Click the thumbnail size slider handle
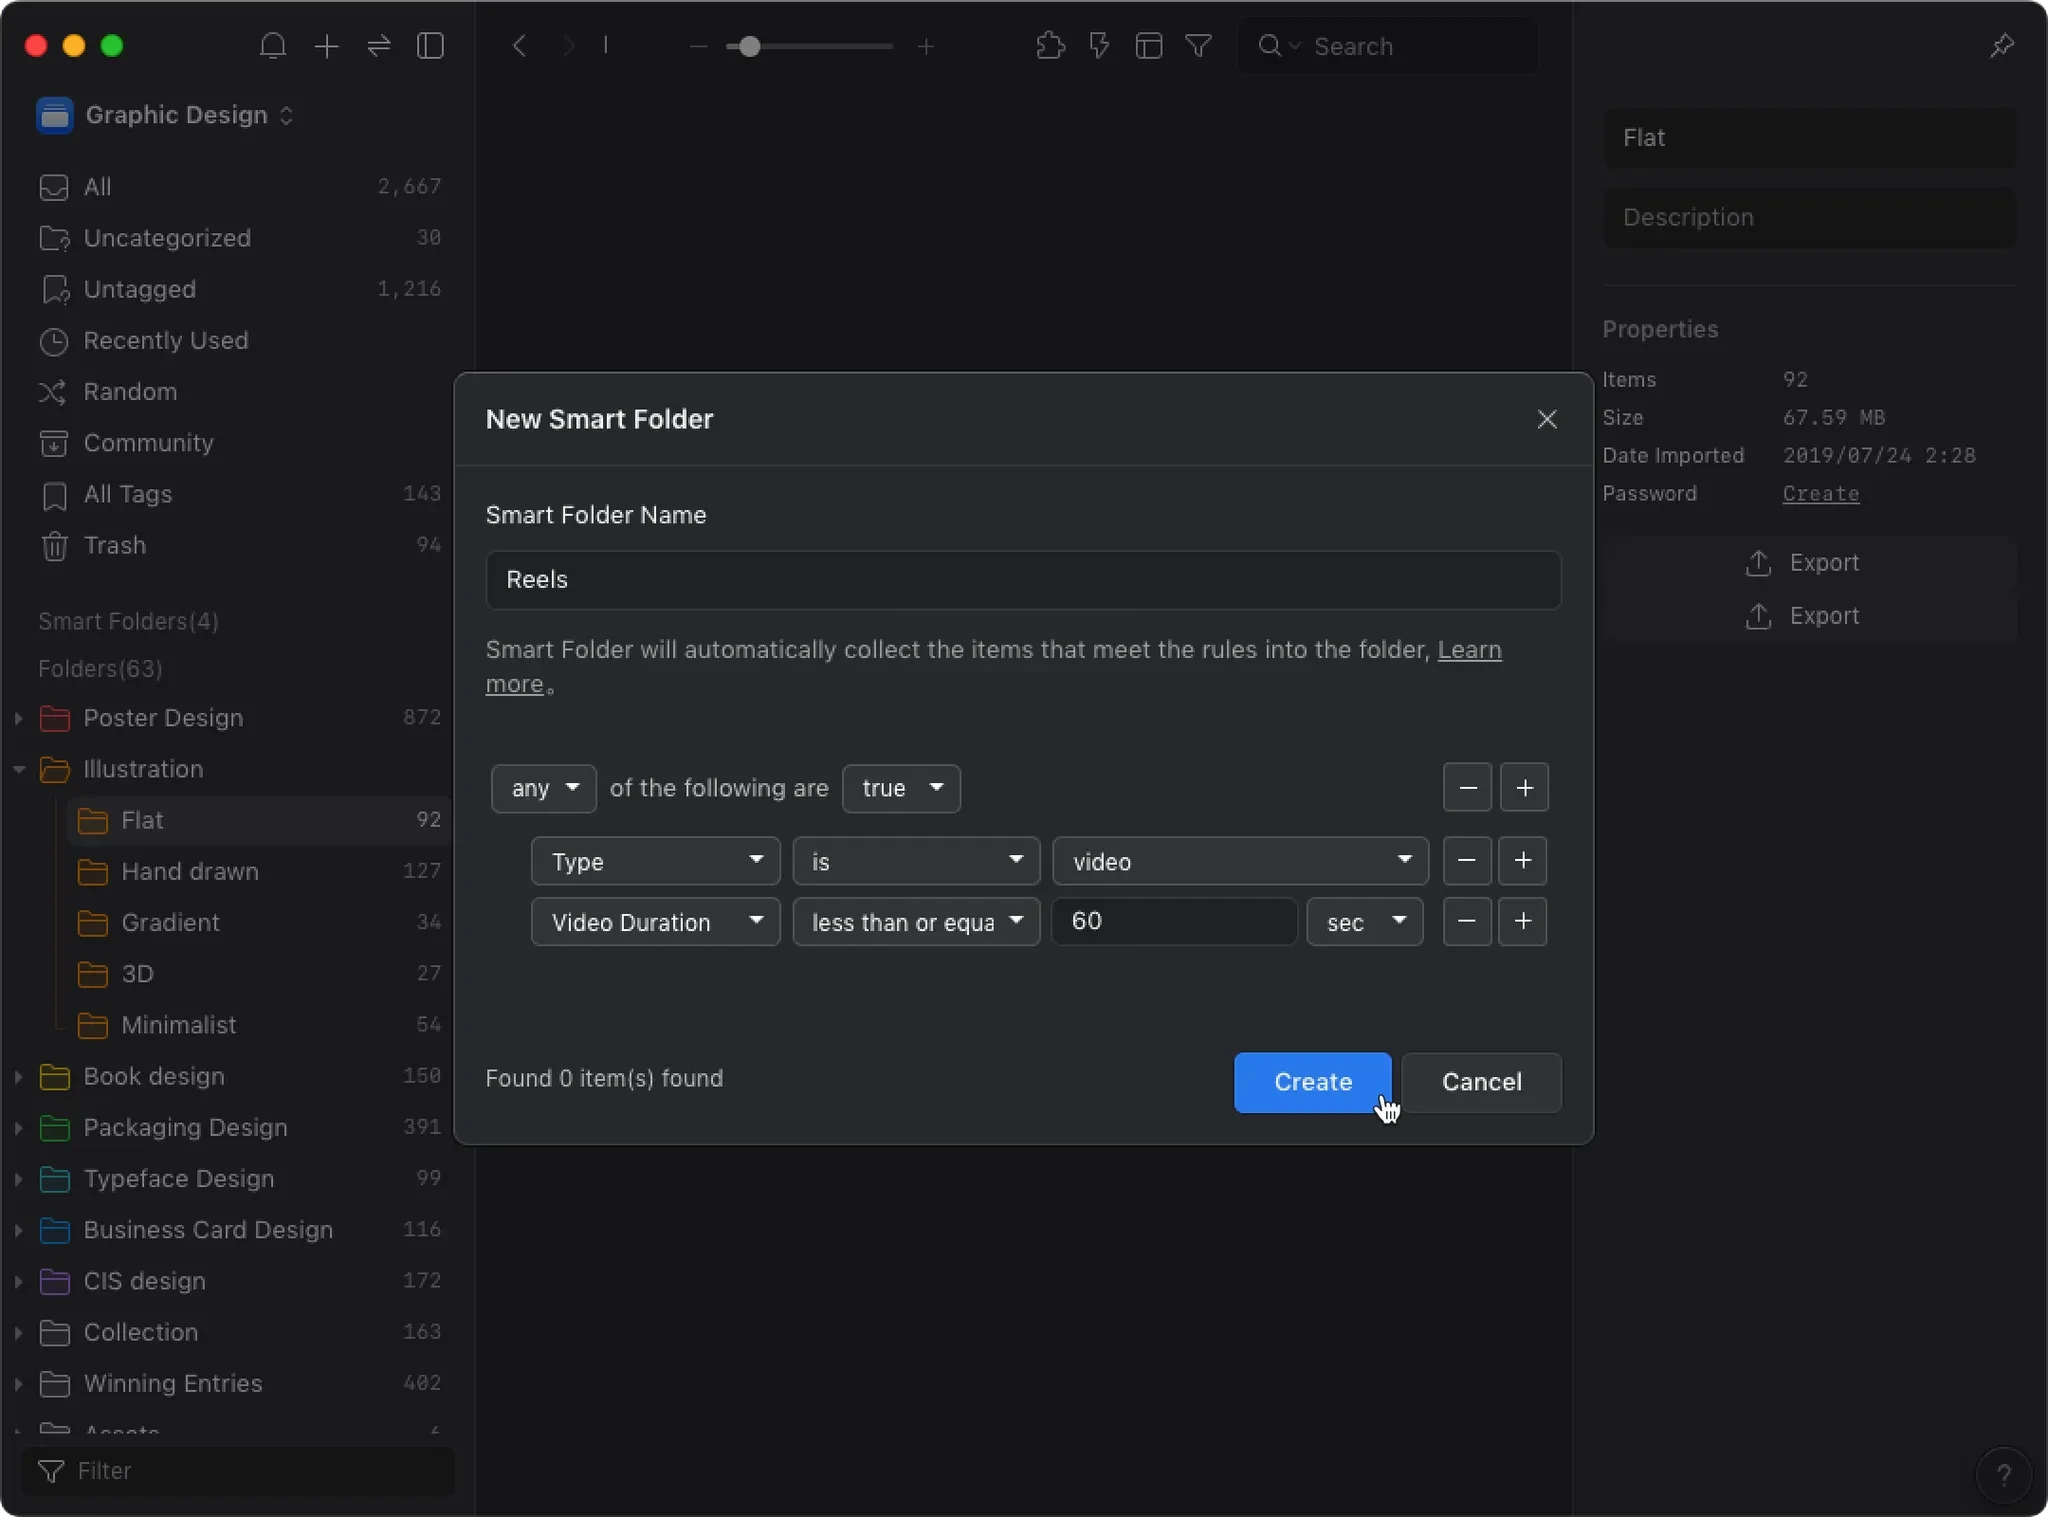Screen dimensions: 2048x1517 749,46
